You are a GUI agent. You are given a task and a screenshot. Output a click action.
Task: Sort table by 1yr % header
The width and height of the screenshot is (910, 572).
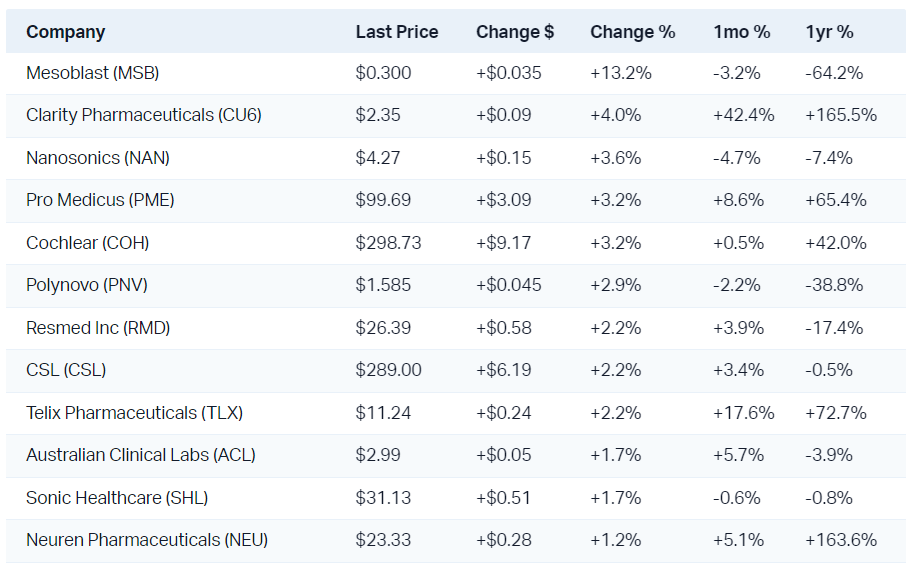[x=830, y=32]
